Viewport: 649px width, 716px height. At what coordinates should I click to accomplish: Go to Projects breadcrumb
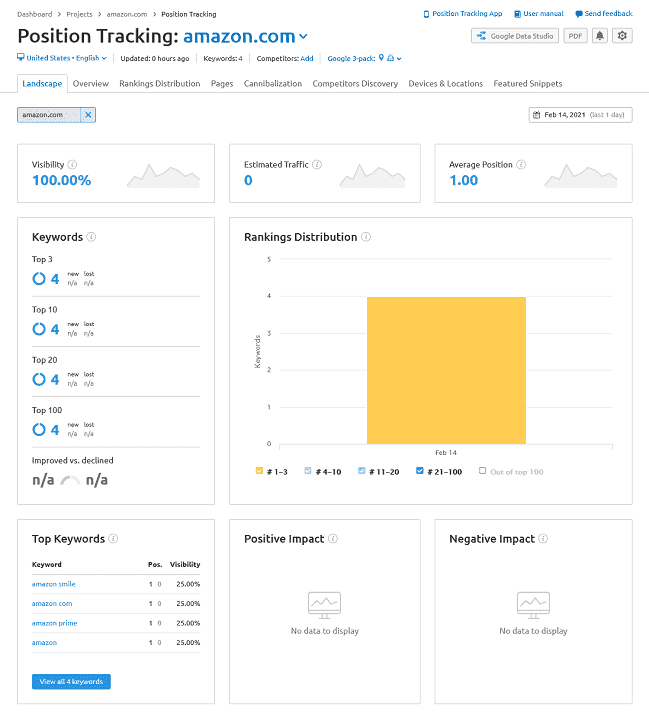tap(79, 14)
